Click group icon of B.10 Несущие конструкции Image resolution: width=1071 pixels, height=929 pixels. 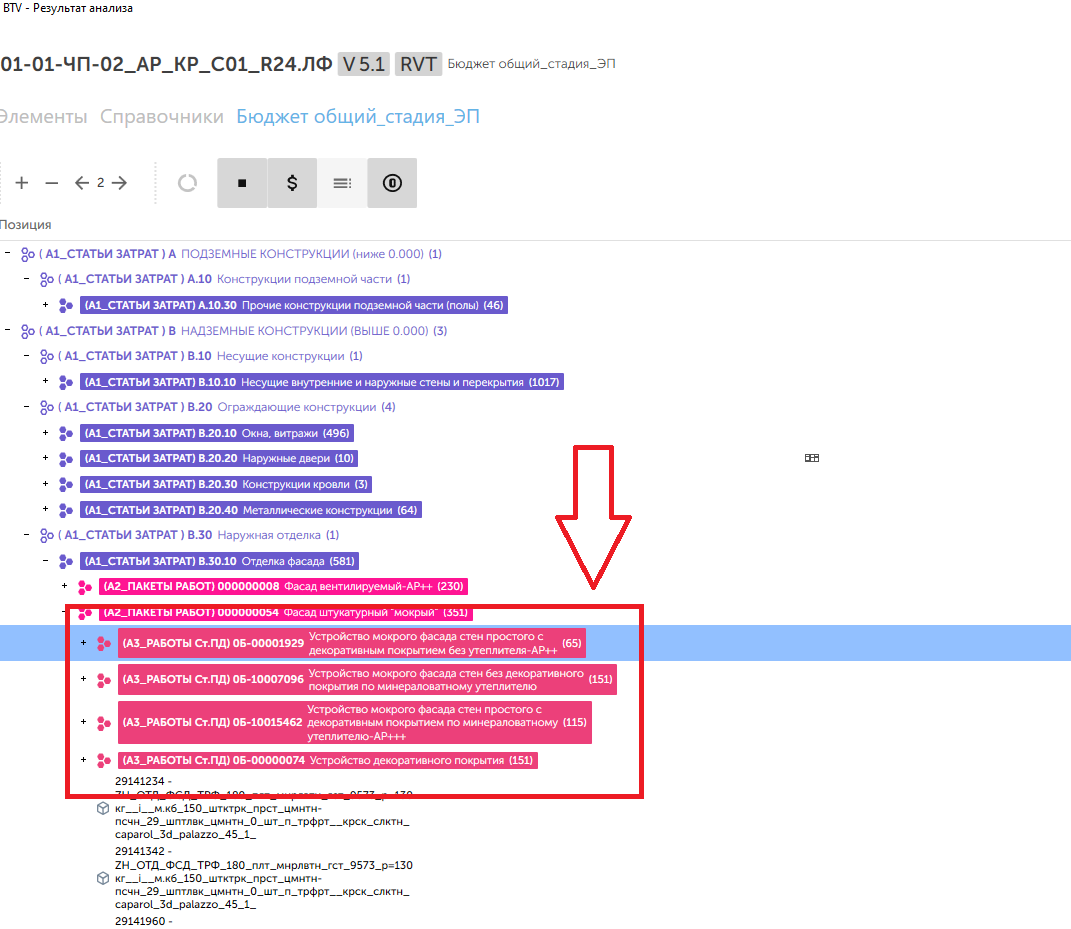(x=46, y=357)
